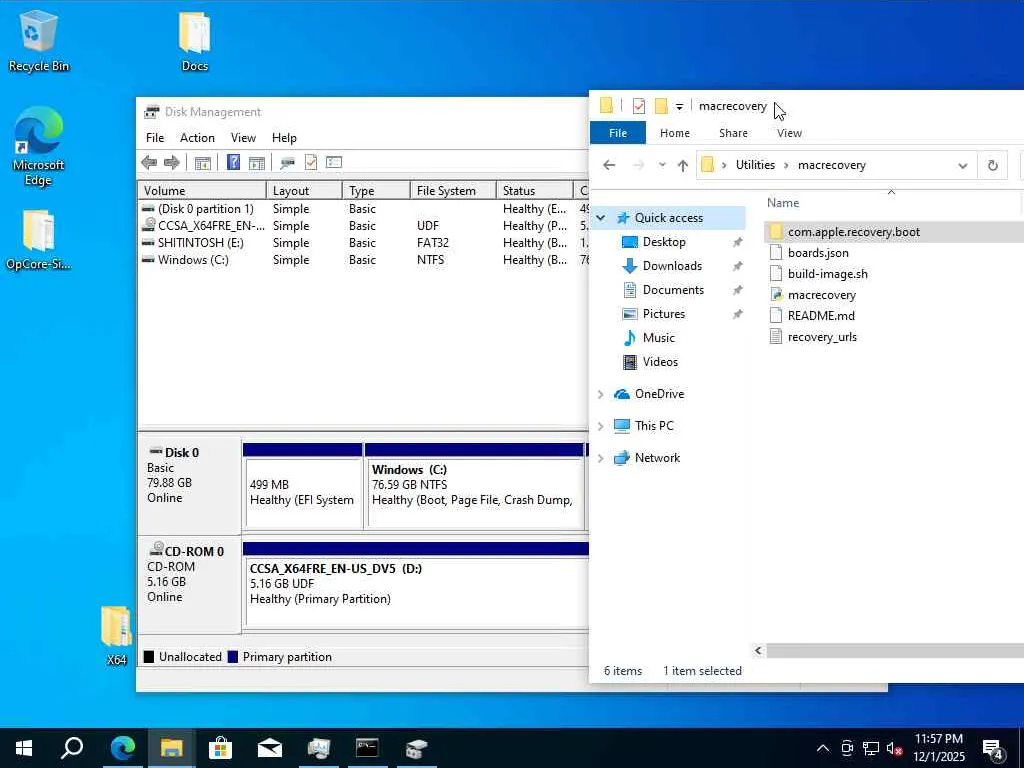The width and height of the screenshot is (1024, 768).
Task: Open Disk Management View menu
Action: (x=243, y=138)
